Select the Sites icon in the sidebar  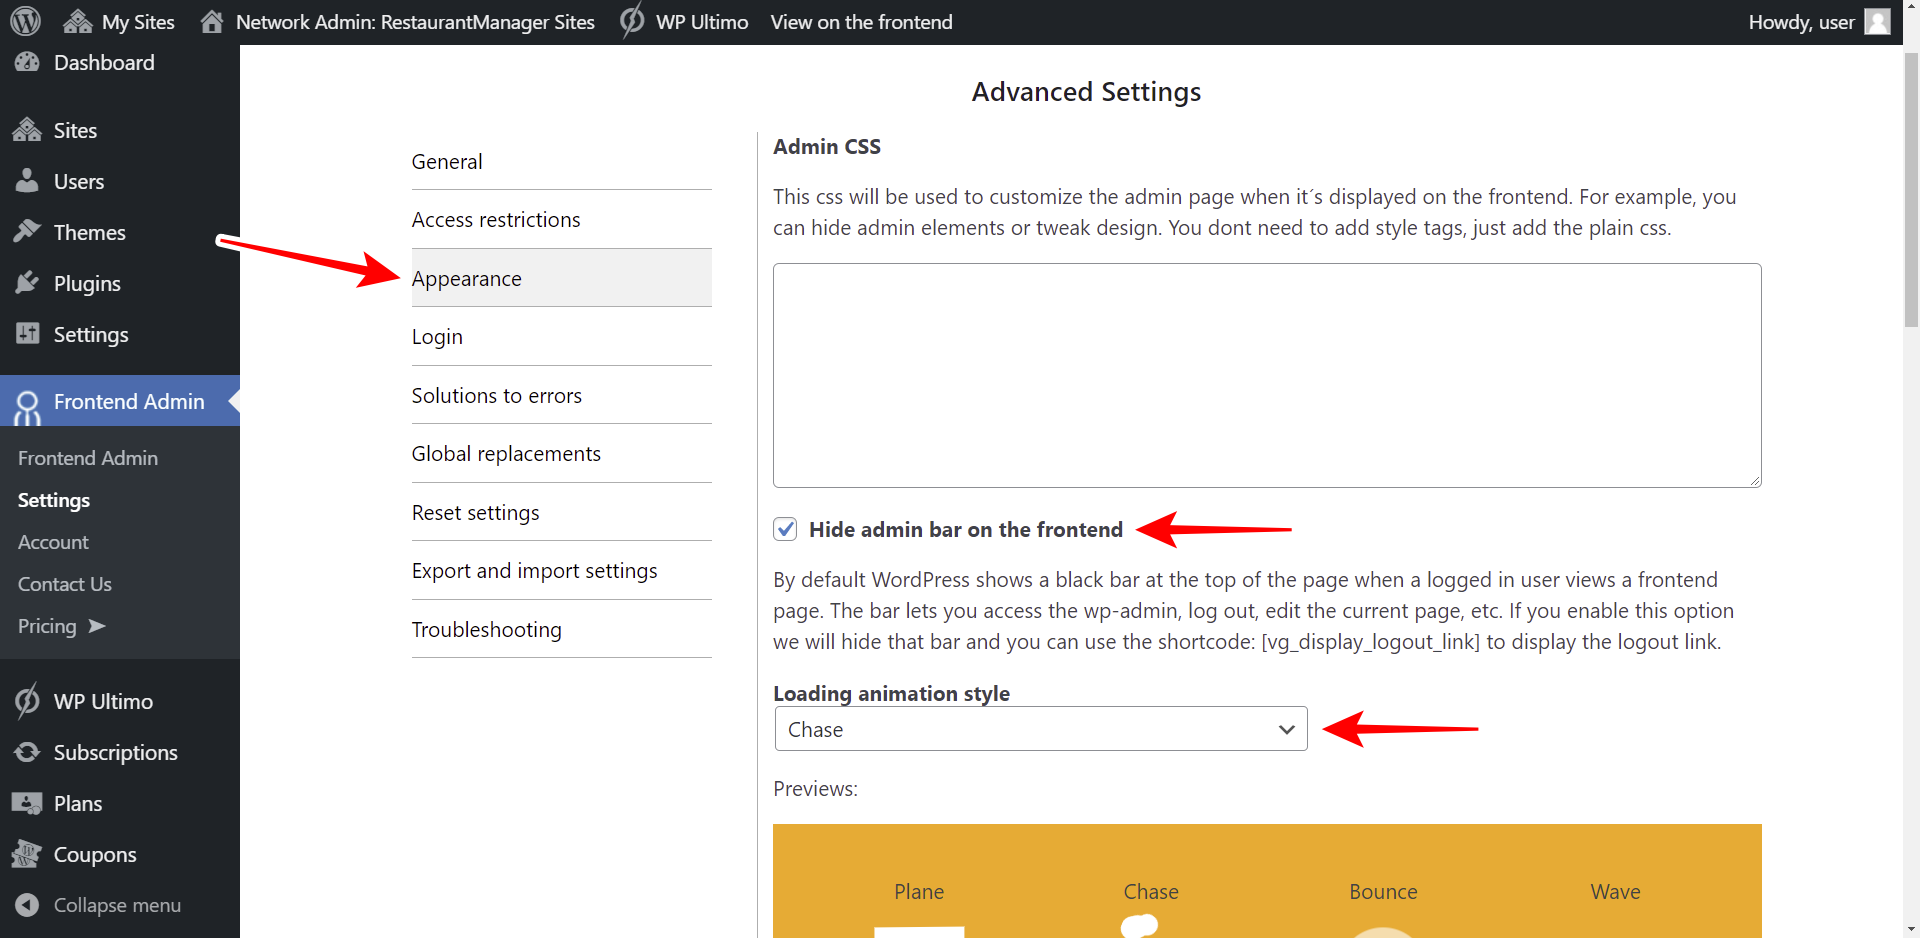27,130
